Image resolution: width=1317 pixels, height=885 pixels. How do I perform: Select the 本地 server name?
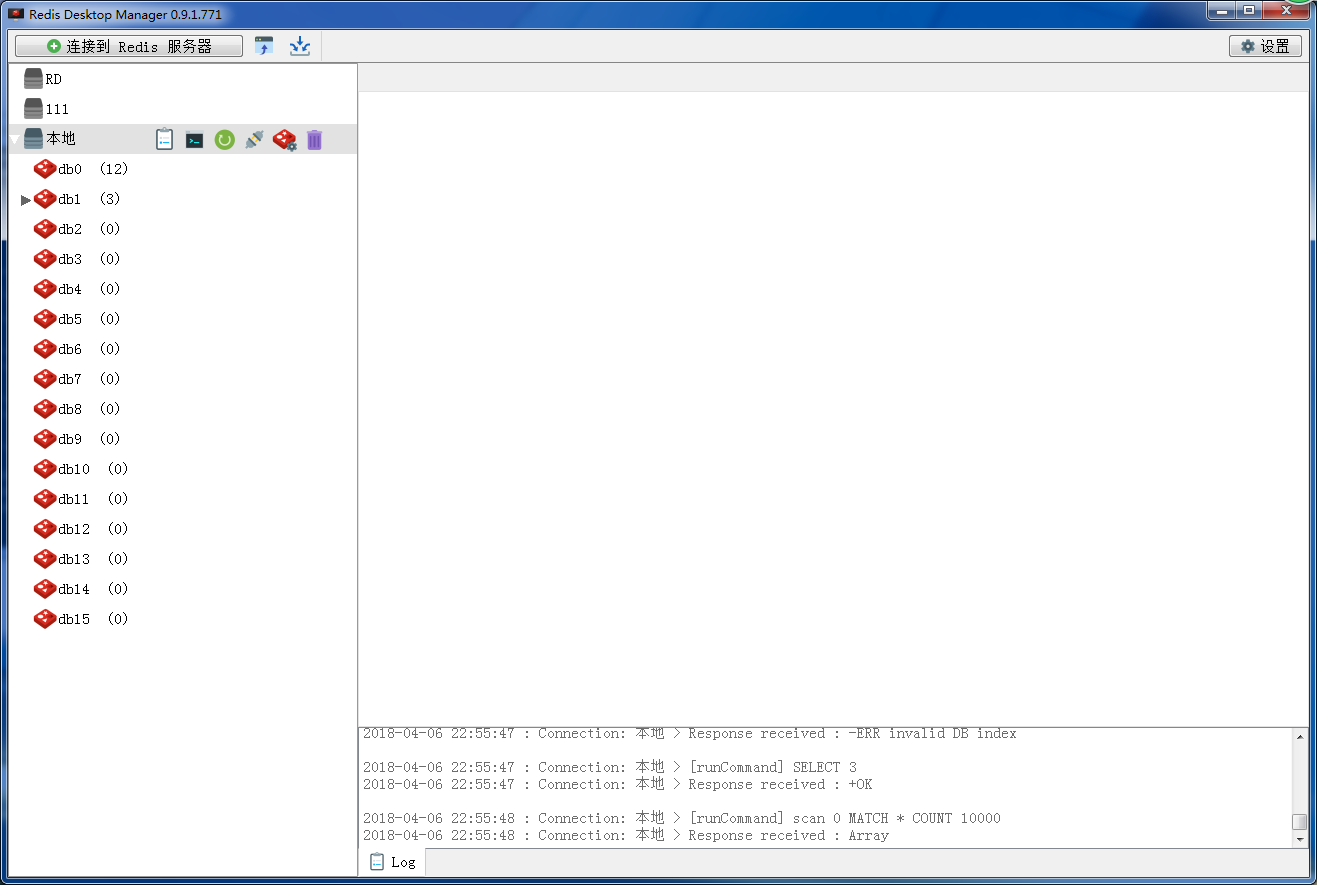point(61,139)
